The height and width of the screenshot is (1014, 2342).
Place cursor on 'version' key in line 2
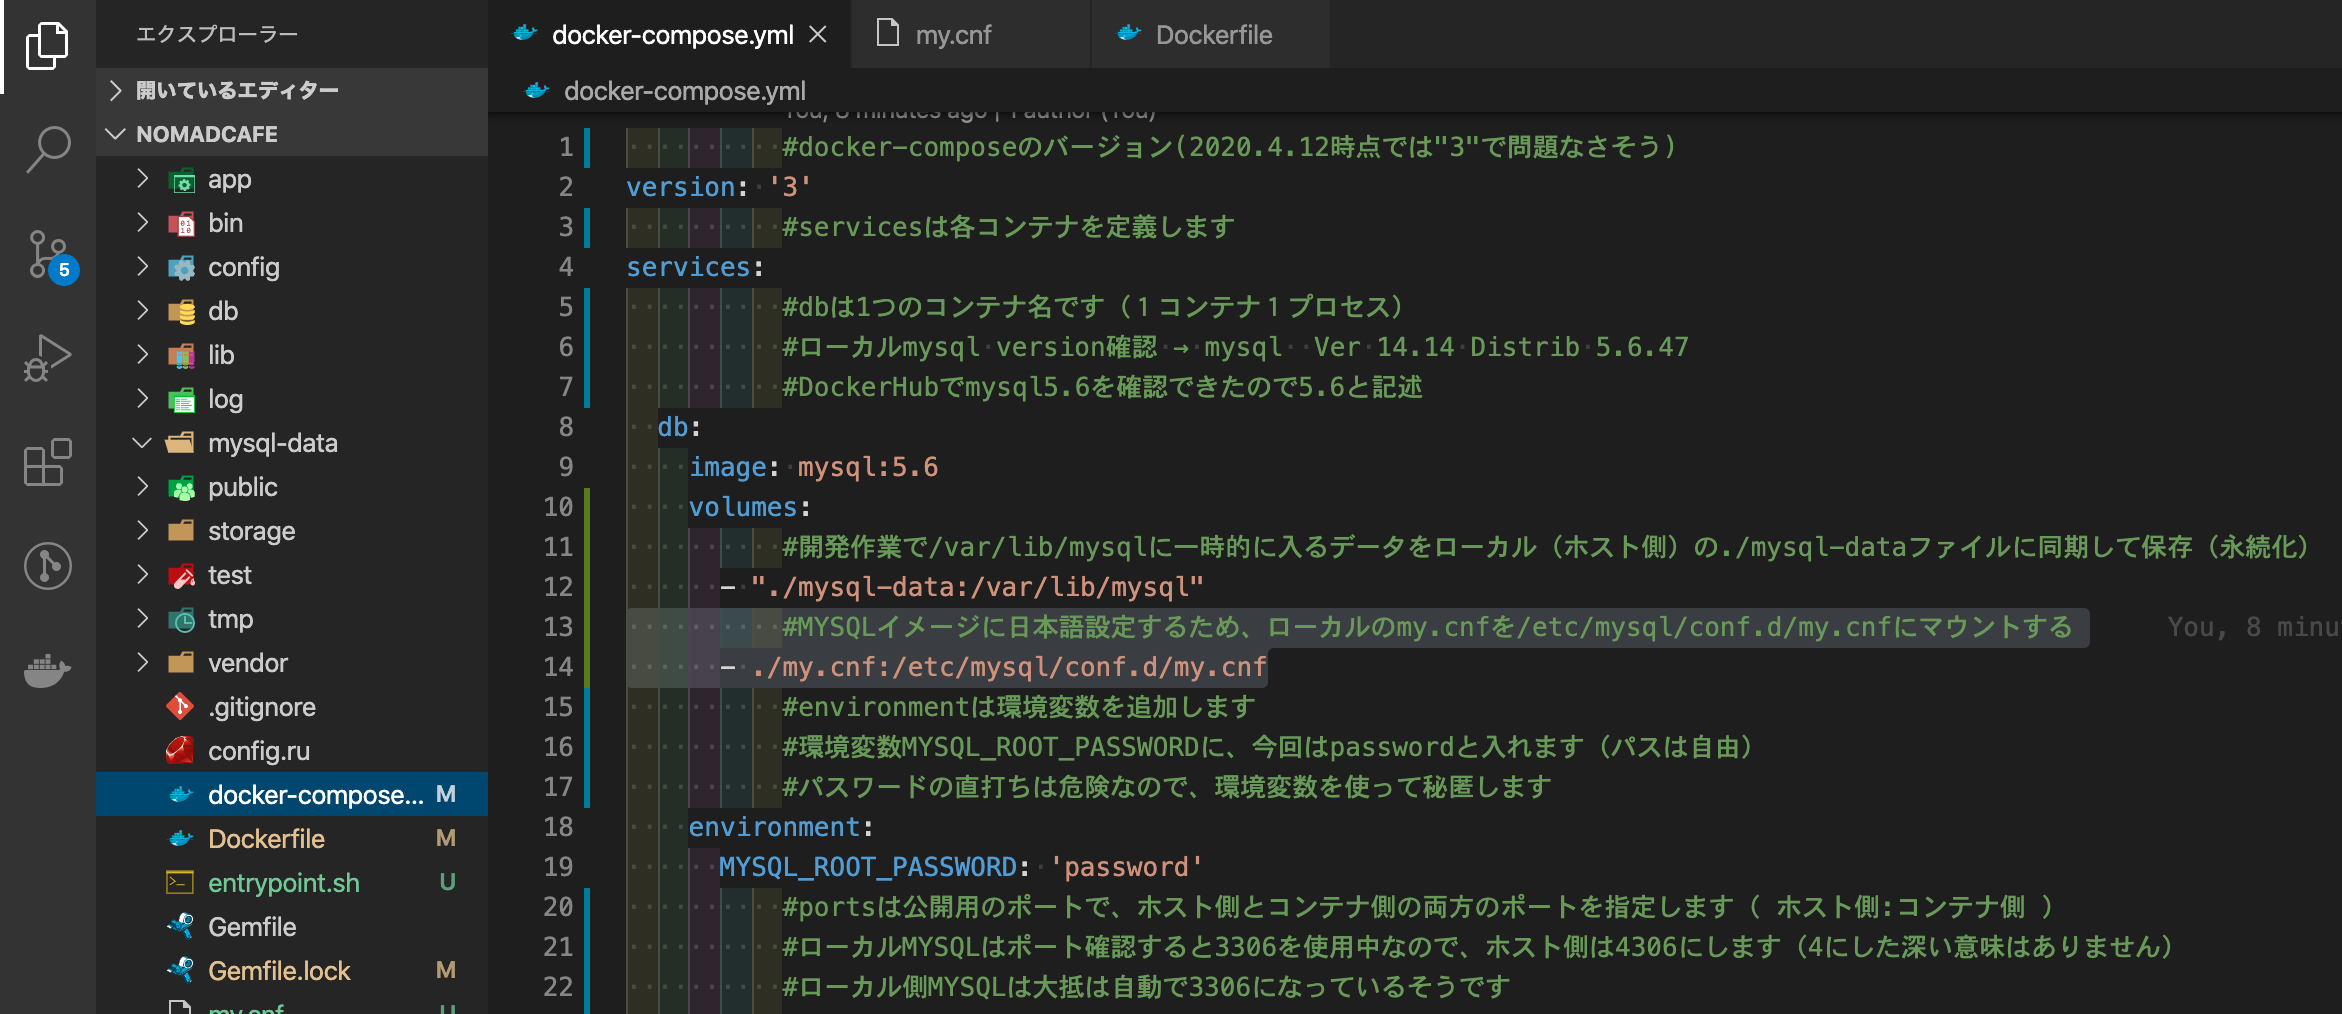point(681,187)
